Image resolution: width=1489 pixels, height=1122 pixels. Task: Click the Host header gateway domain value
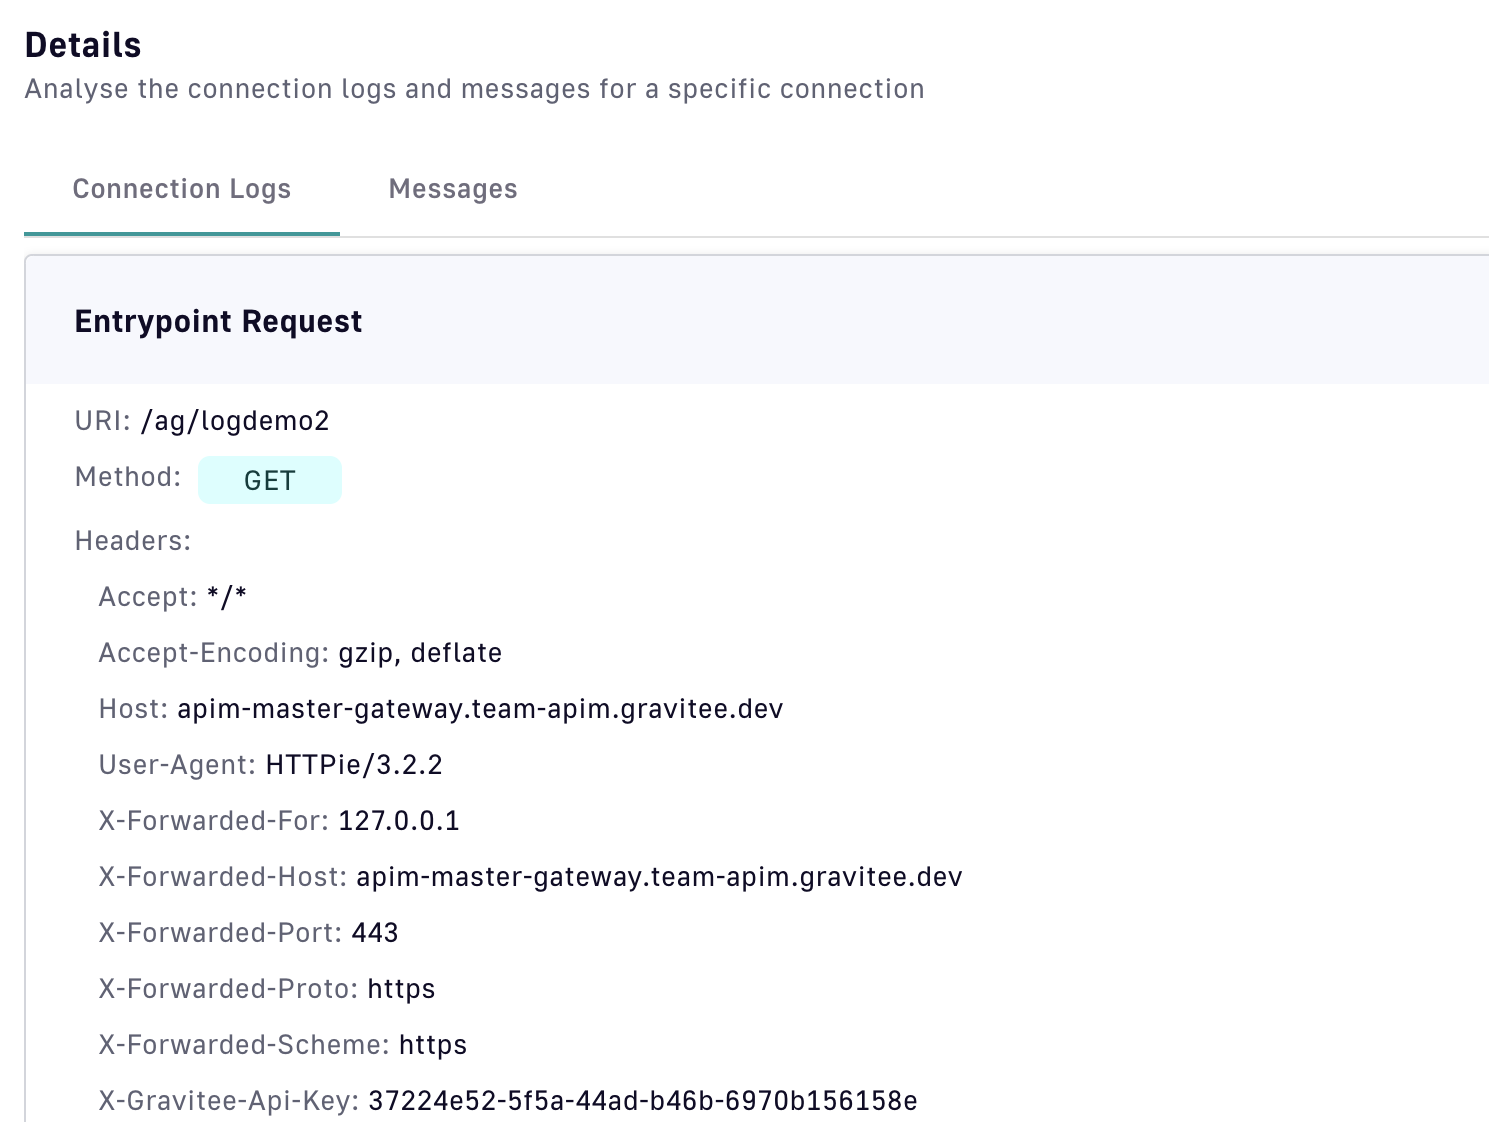[x=480, y=709]
